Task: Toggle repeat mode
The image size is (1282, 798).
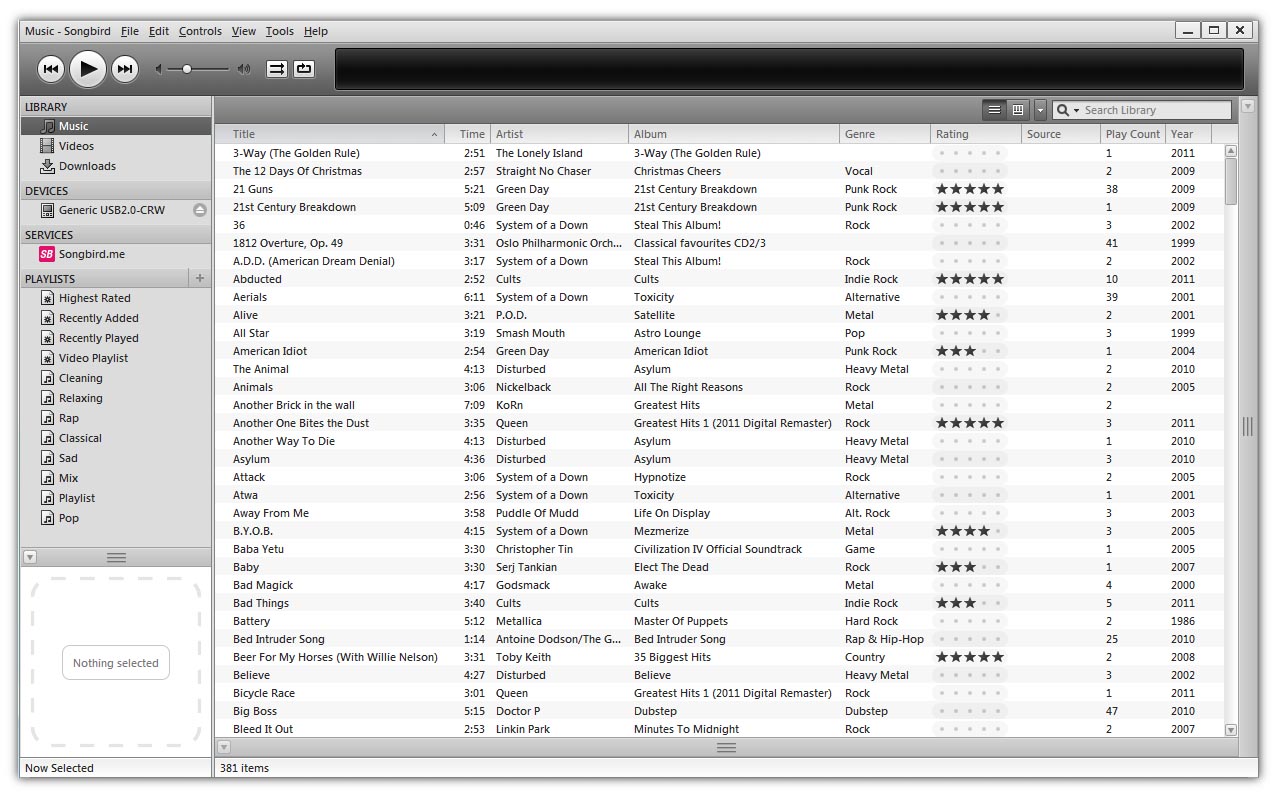Action: (x=304, y=69)
